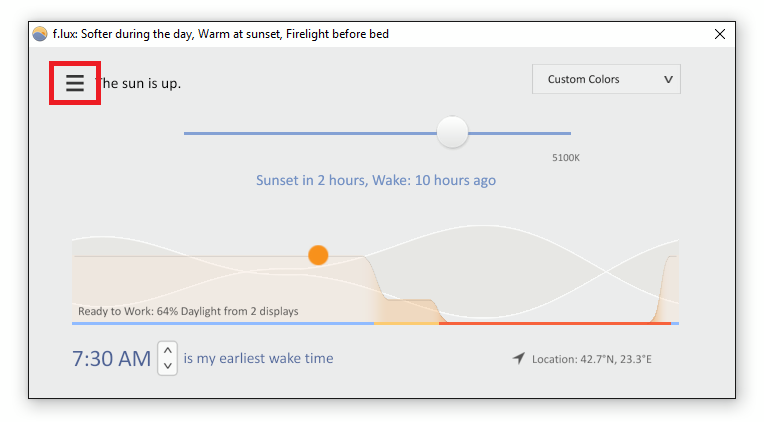Click the 5100K temperature label
764x422 pixels.
[x=566, y=158]
